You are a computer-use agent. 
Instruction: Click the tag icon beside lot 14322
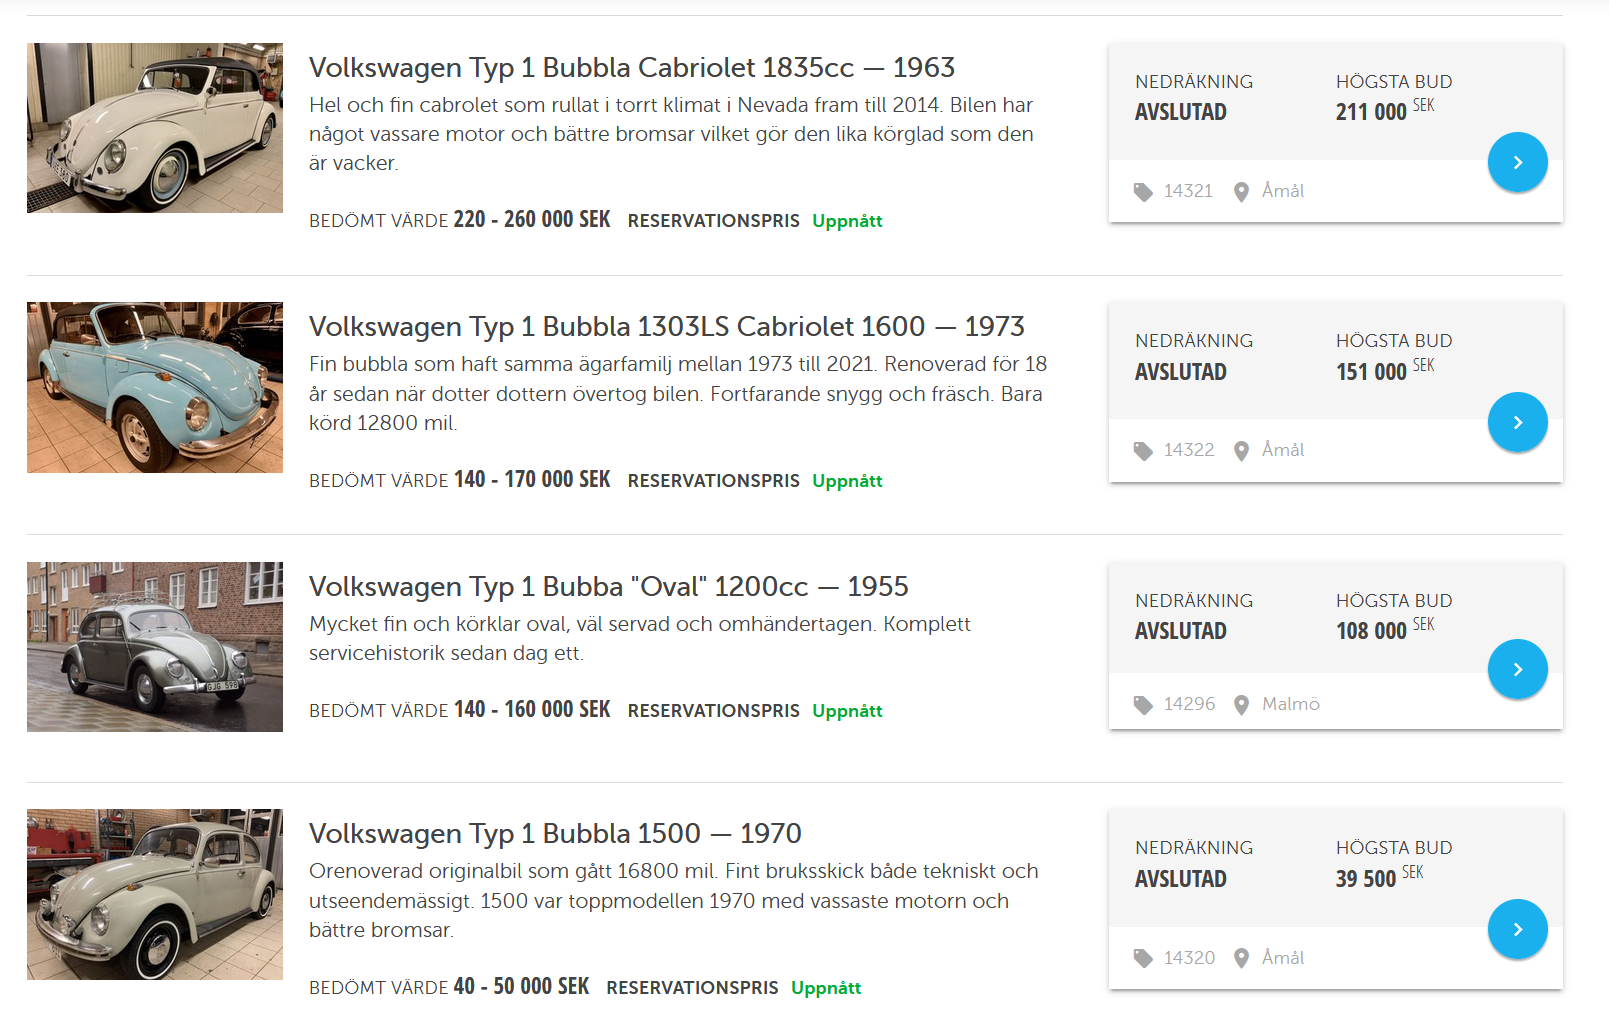click(x=1143, y=451)
